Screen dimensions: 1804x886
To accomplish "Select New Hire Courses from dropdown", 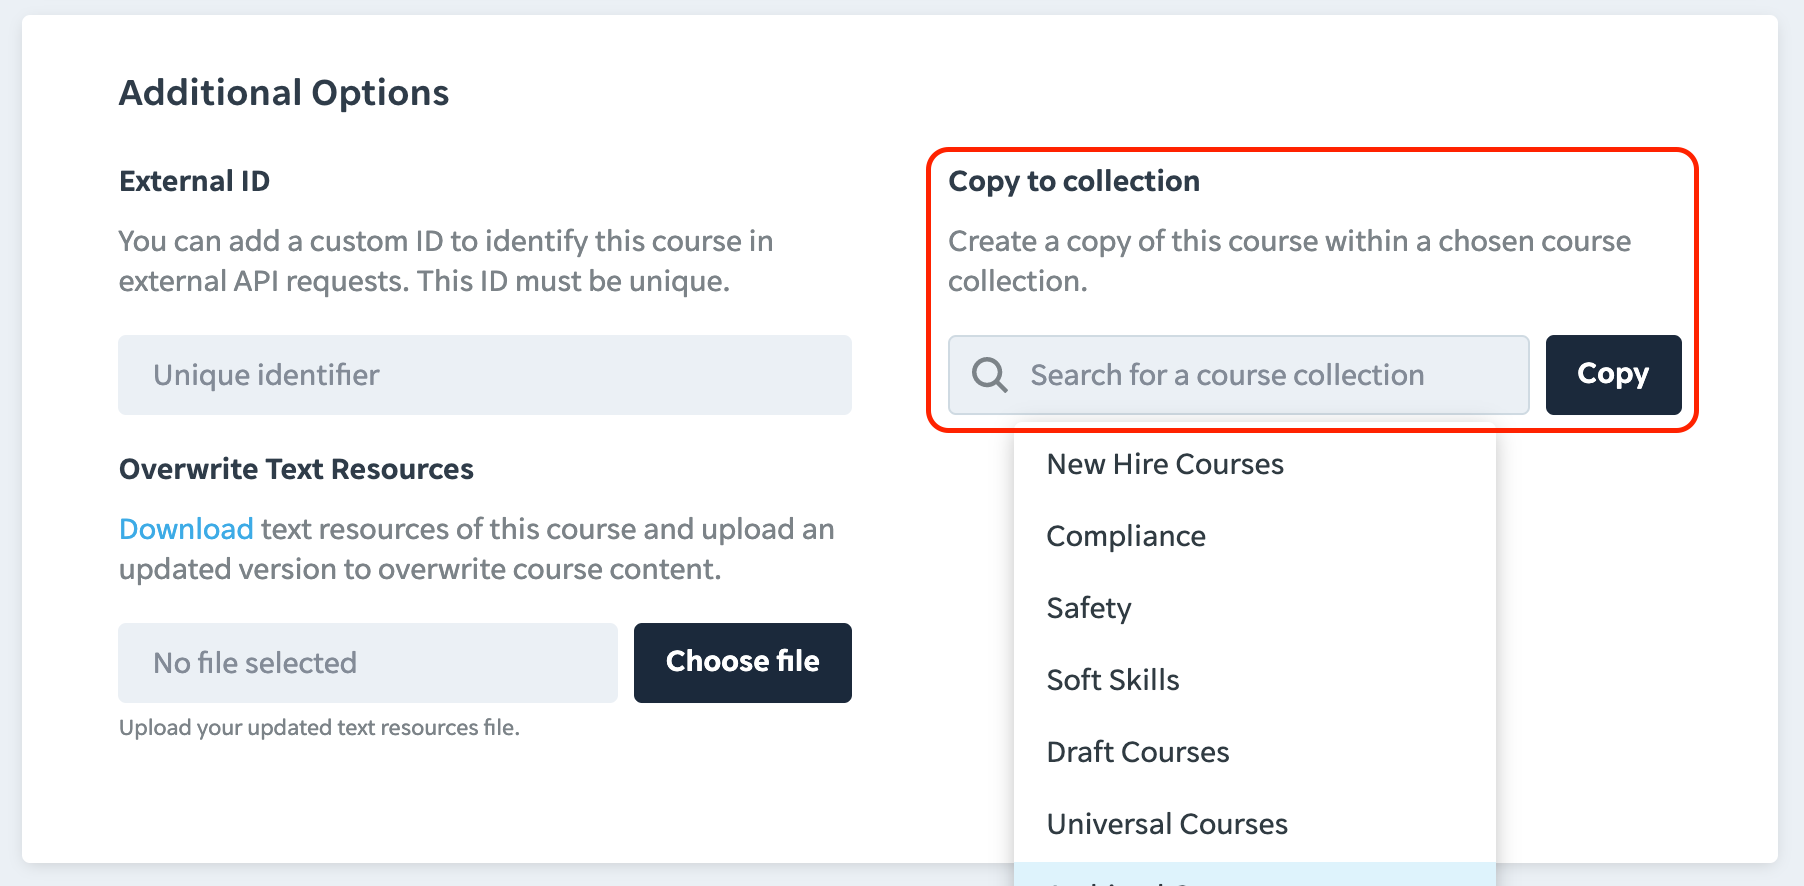I will (x=1255, y=464).
